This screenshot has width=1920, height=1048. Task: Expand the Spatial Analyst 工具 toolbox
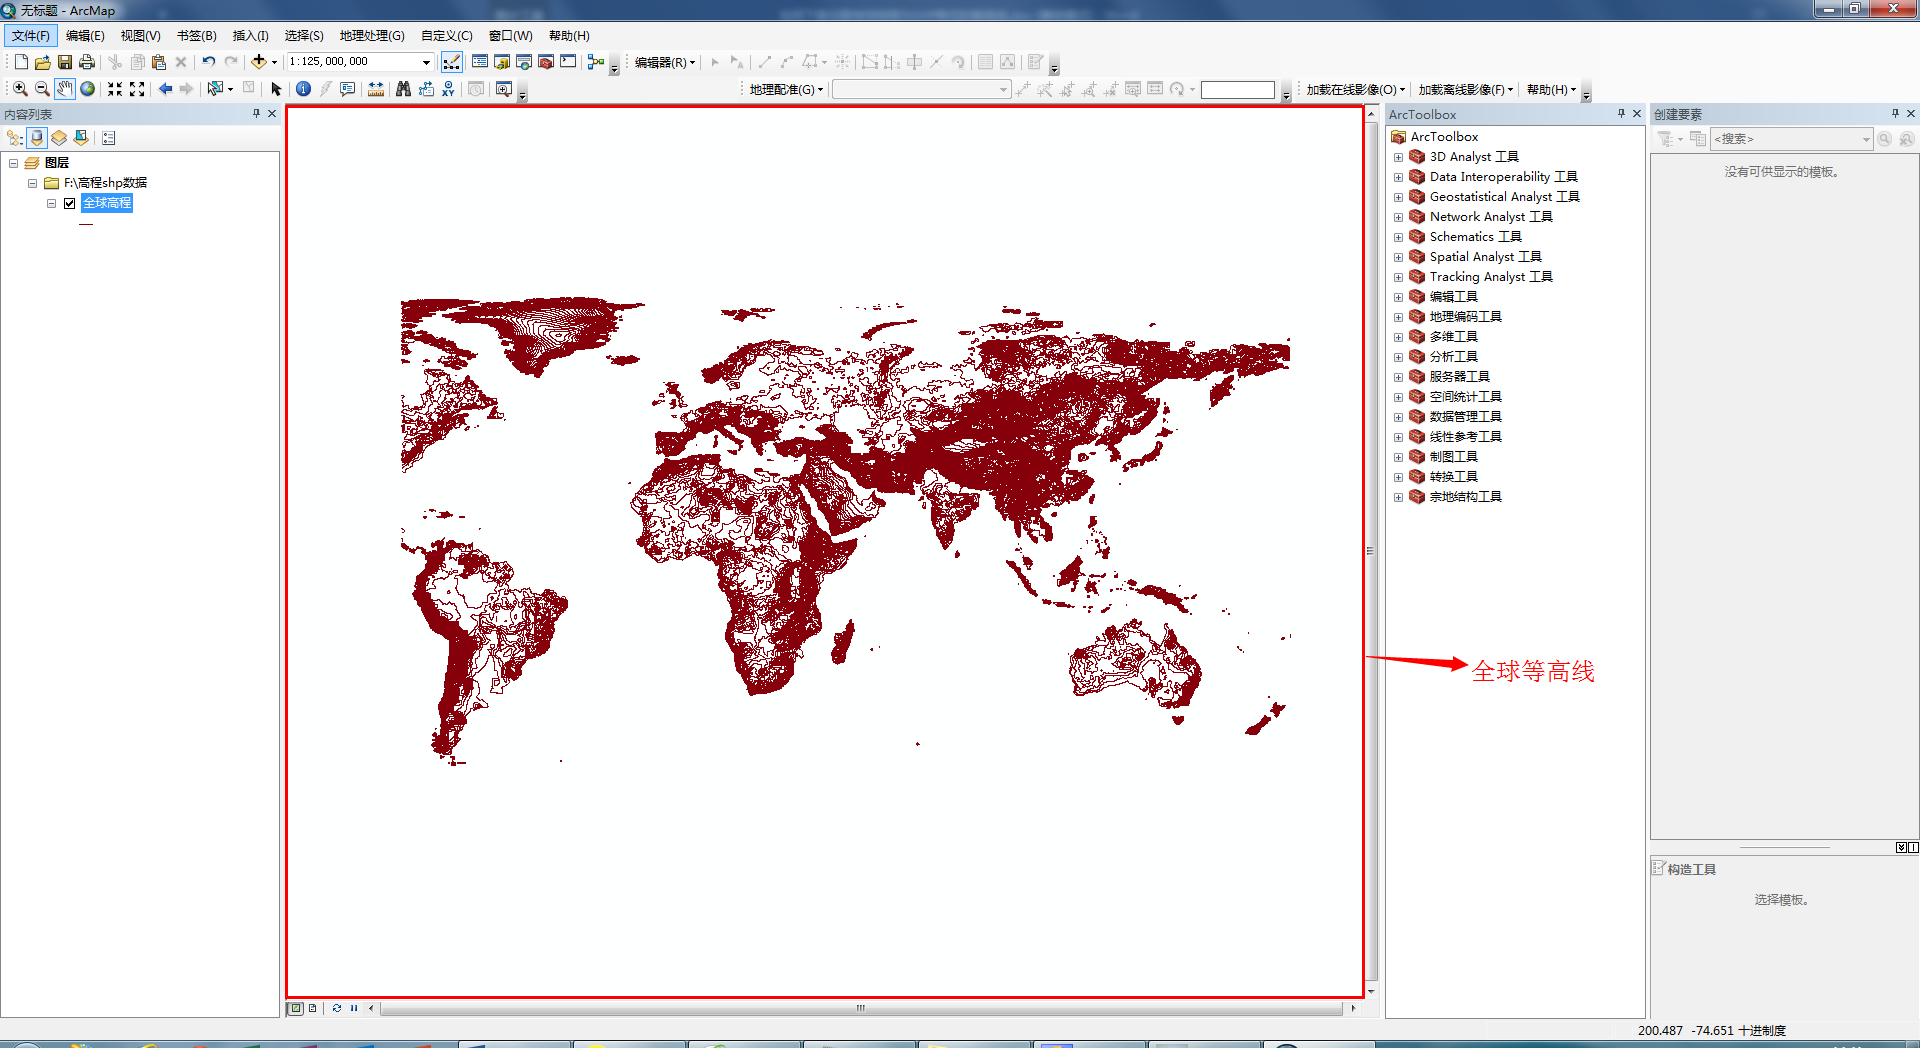pos(1398,257)
